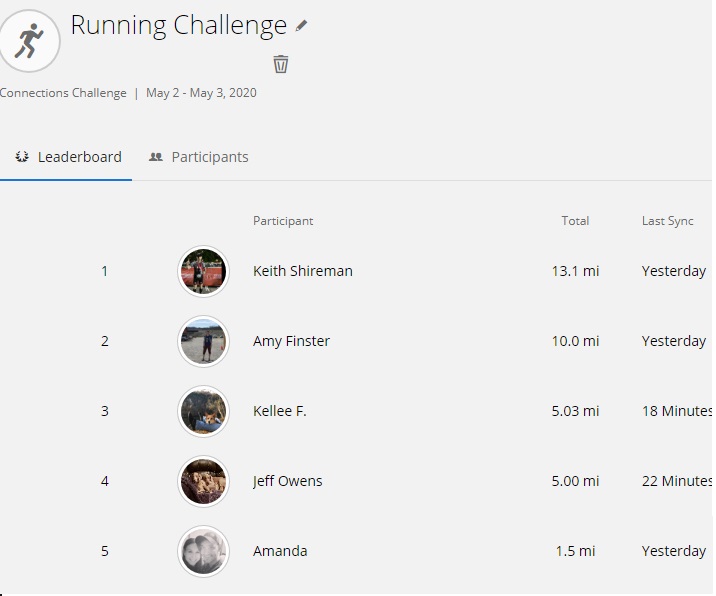This screenshot has width=716, height=596.
Task: Click the Last Sync column header
Action: point(668,221)
